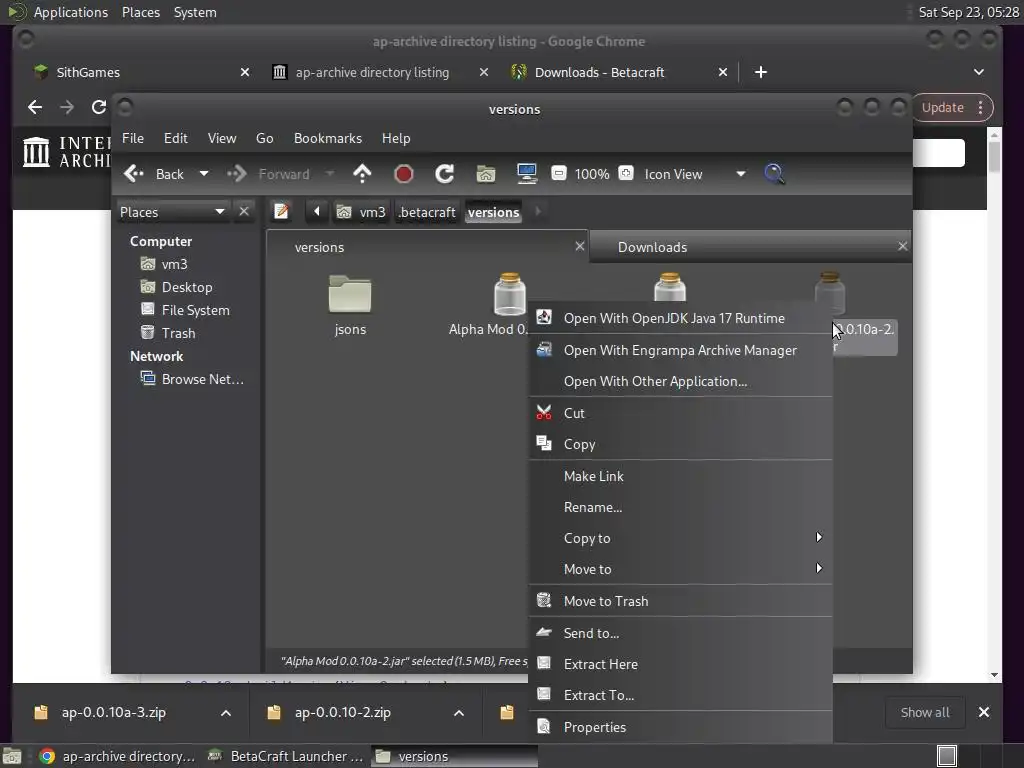This screenshot has height=768, width=1024.
Task: Open the Home folder toolbar icon
Action: tap(486, 174)
